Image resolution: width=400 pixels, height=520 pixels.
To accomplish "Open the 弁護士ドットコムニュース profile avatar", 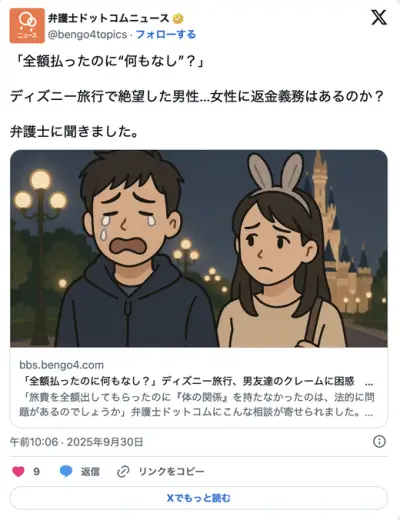I will pyautogui.click(x=27, y=26).
